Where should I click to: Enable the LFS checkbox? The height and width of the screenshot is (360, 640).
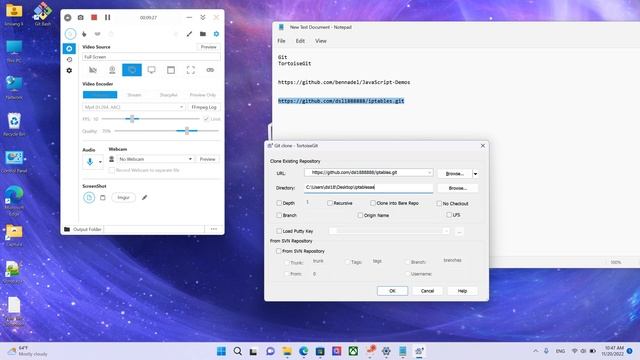449,215
